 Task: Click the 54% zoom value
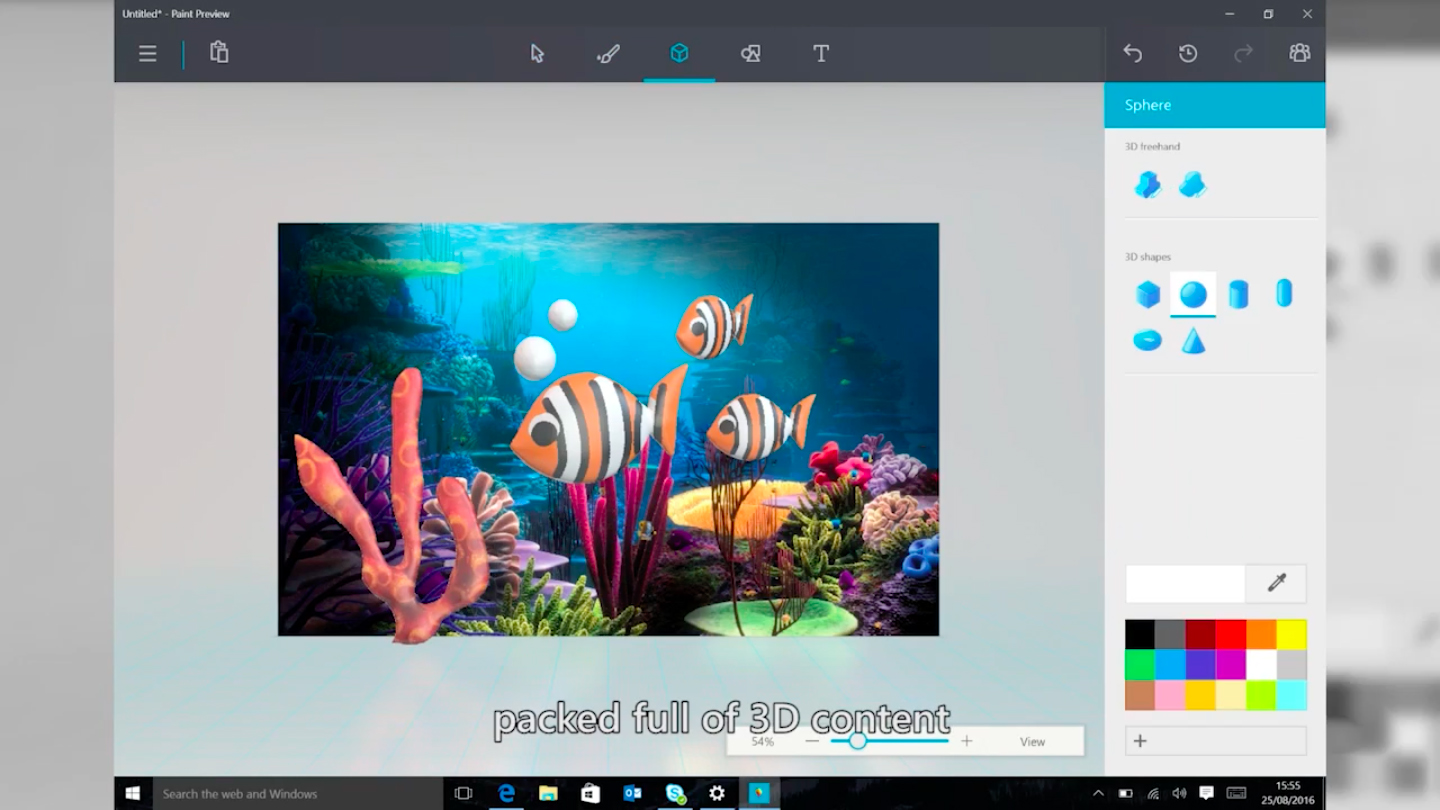pyautogui.click(x=763, y=742)
